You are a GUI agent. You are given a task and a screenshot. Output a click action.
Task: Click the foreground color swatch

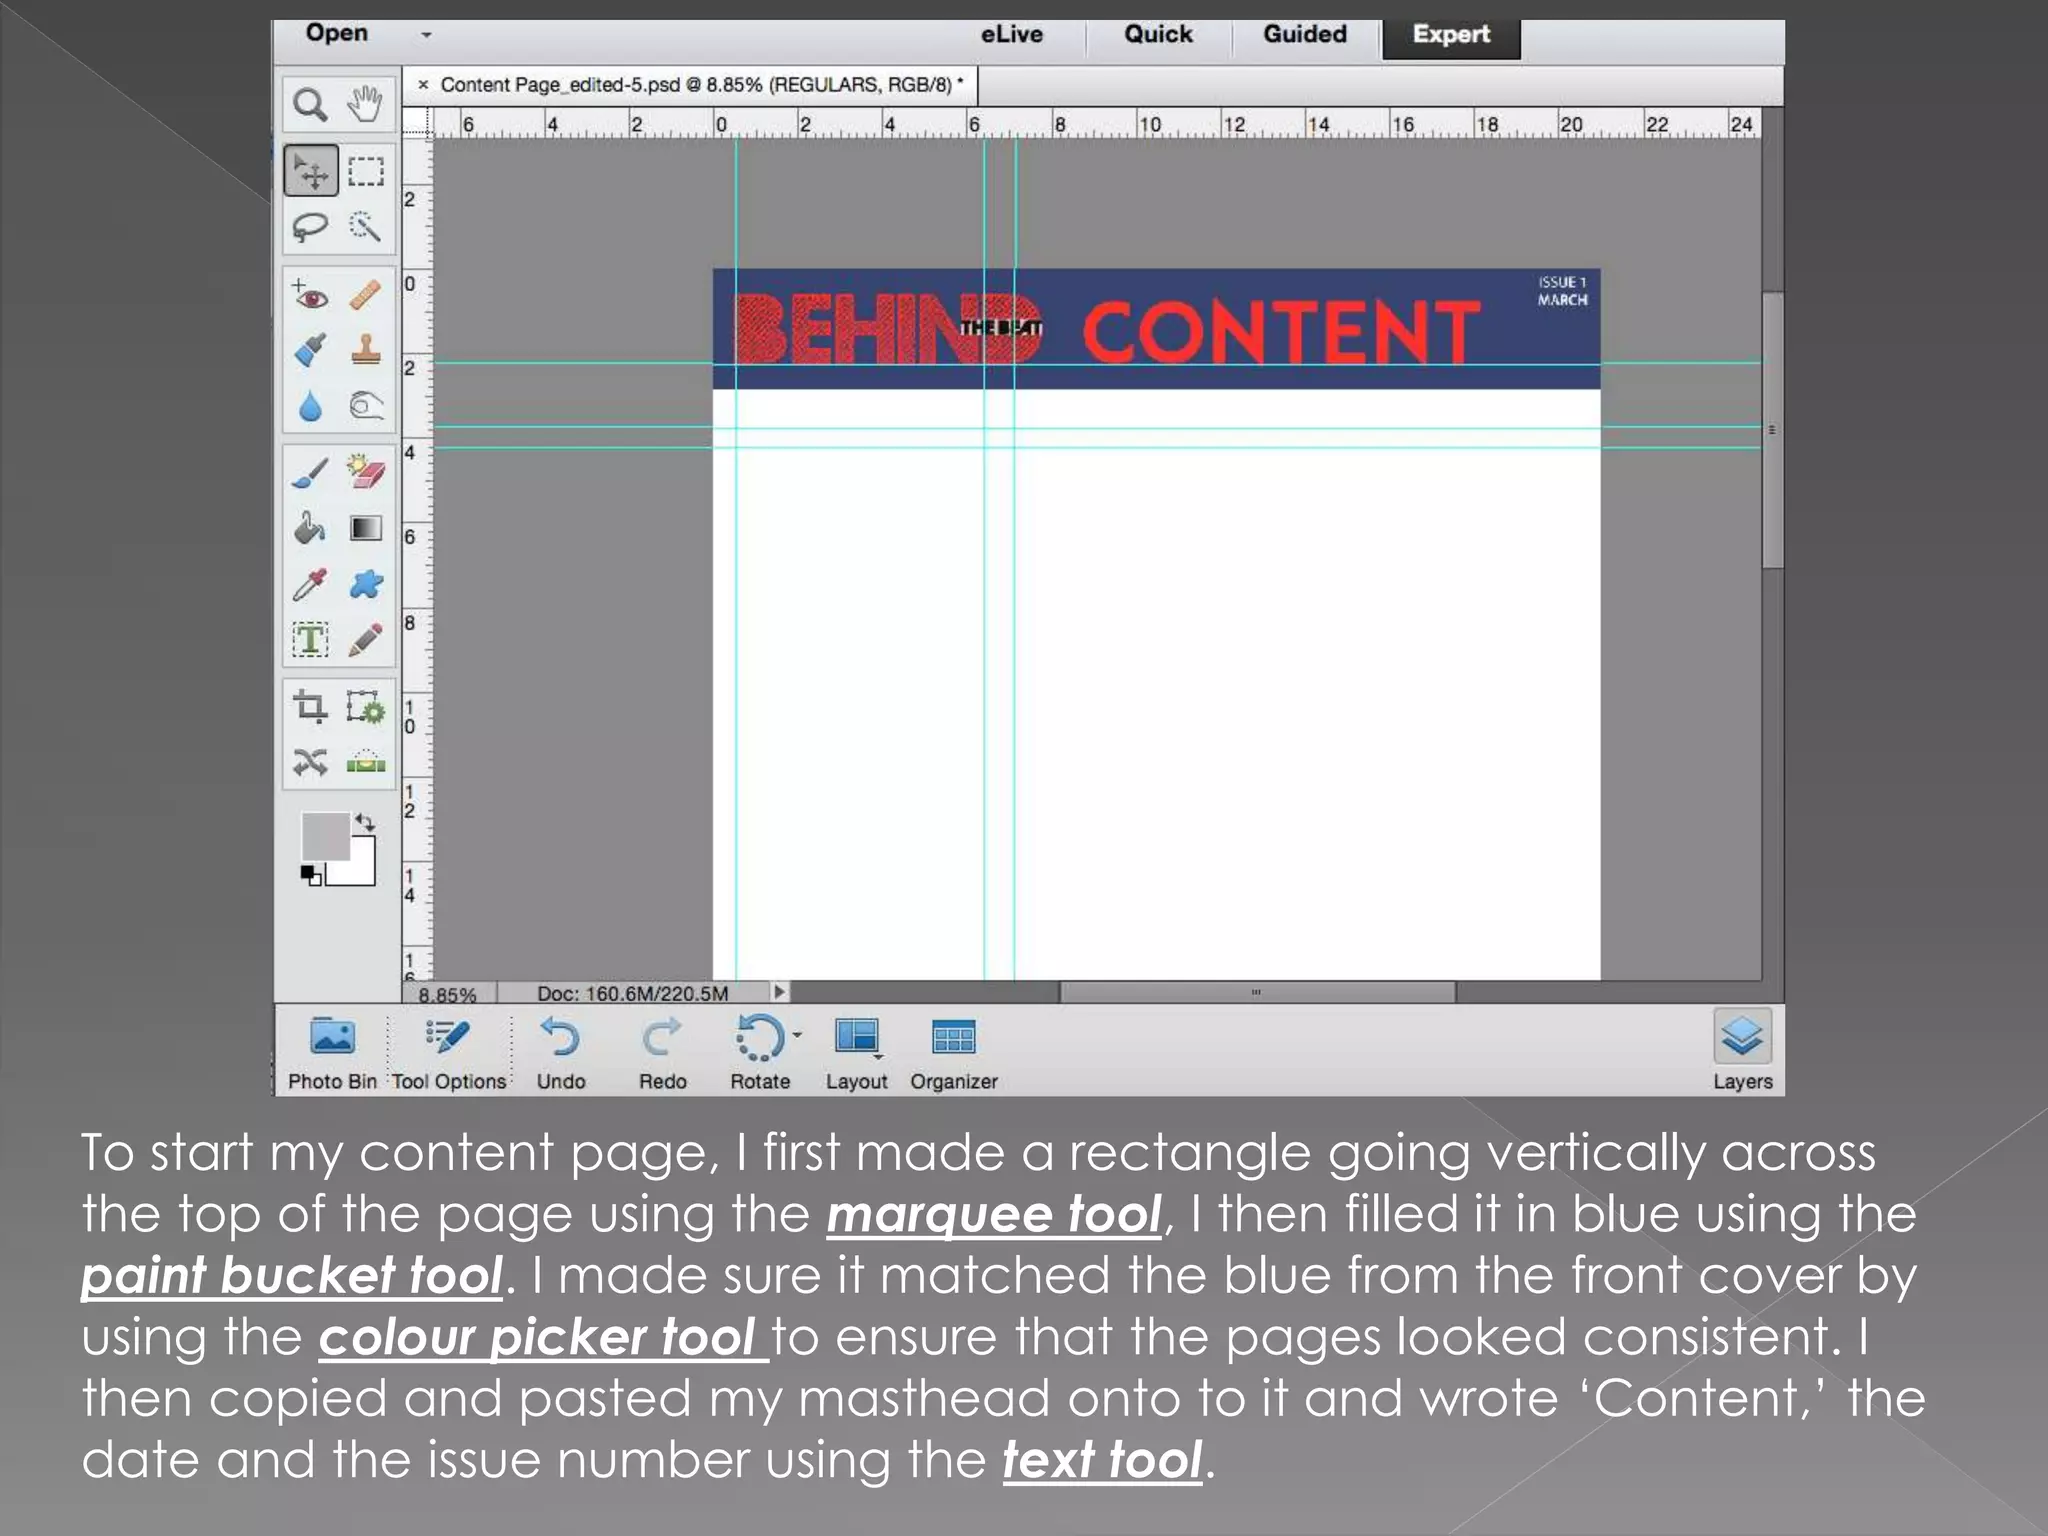pos(325,836)
